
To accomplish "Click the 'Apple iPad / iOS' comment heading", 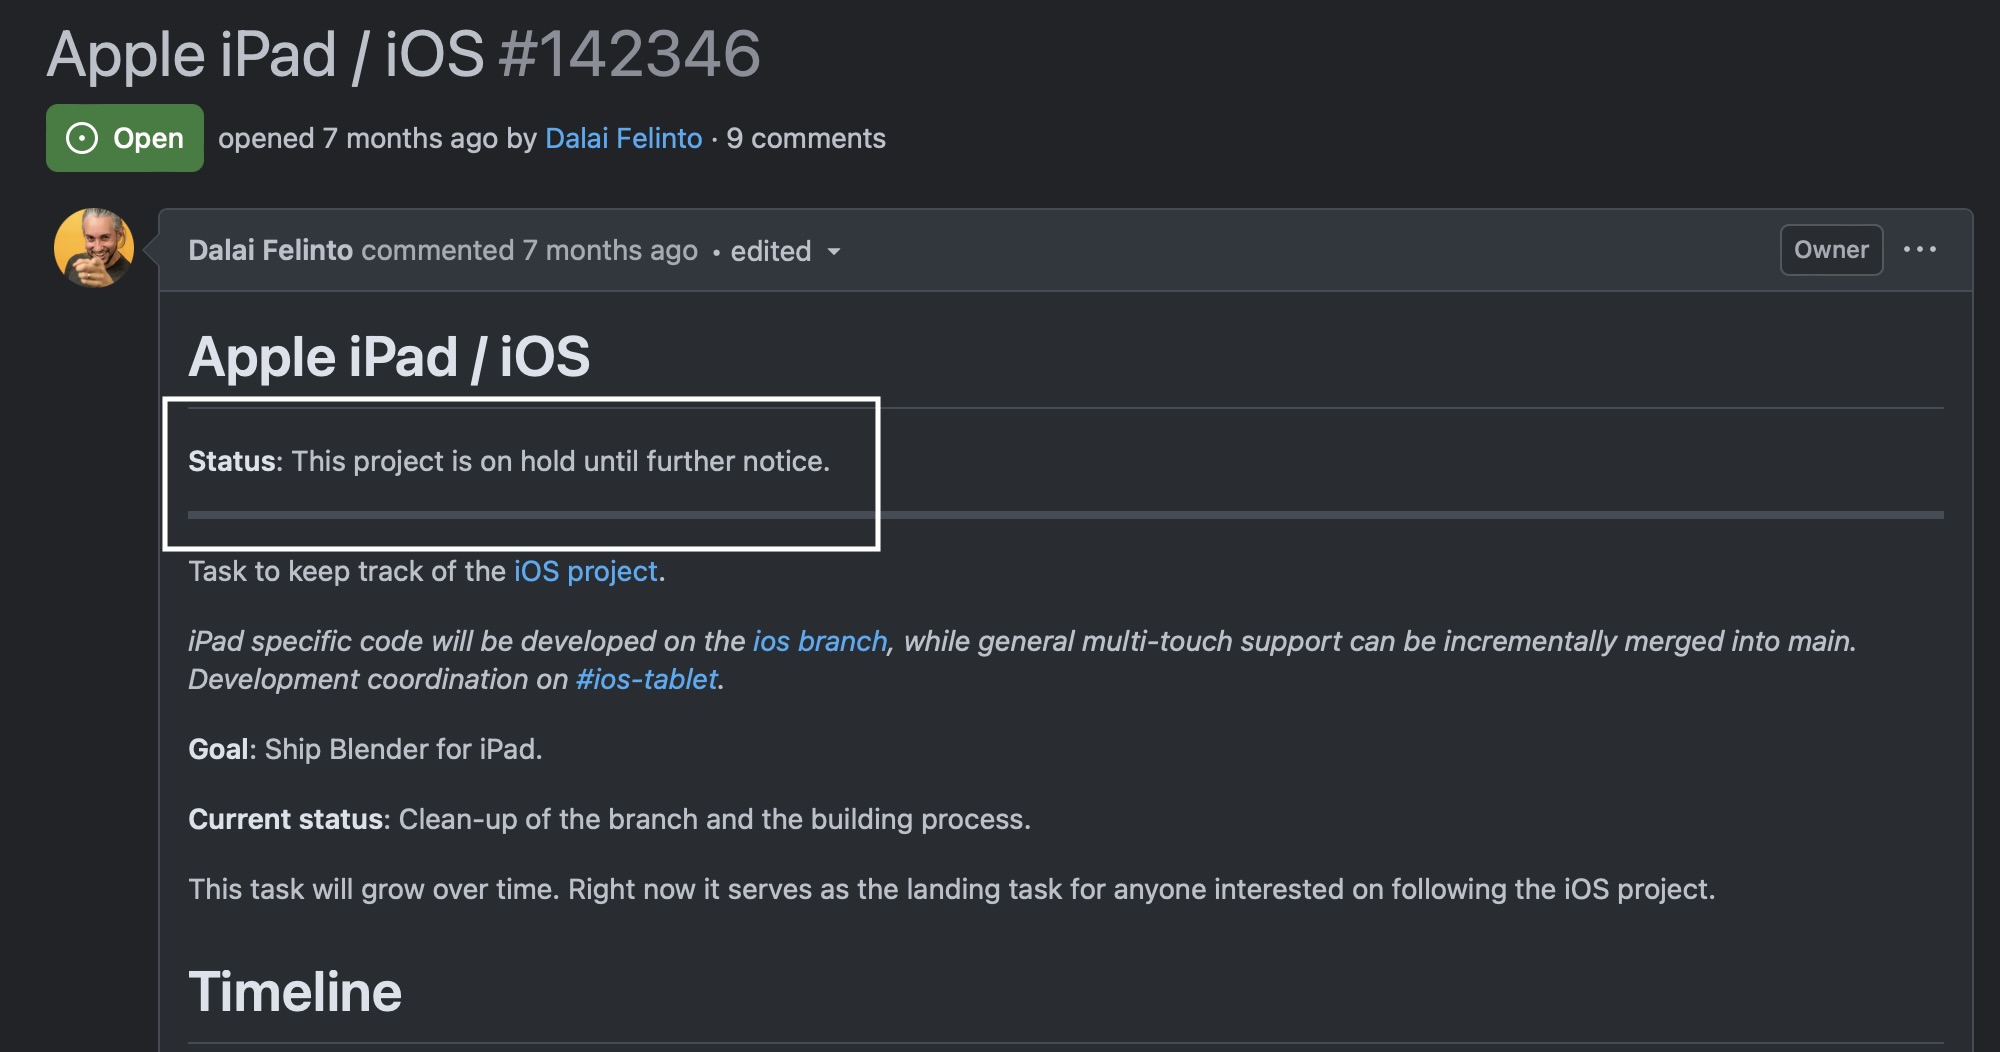I will tap(389, 357).
